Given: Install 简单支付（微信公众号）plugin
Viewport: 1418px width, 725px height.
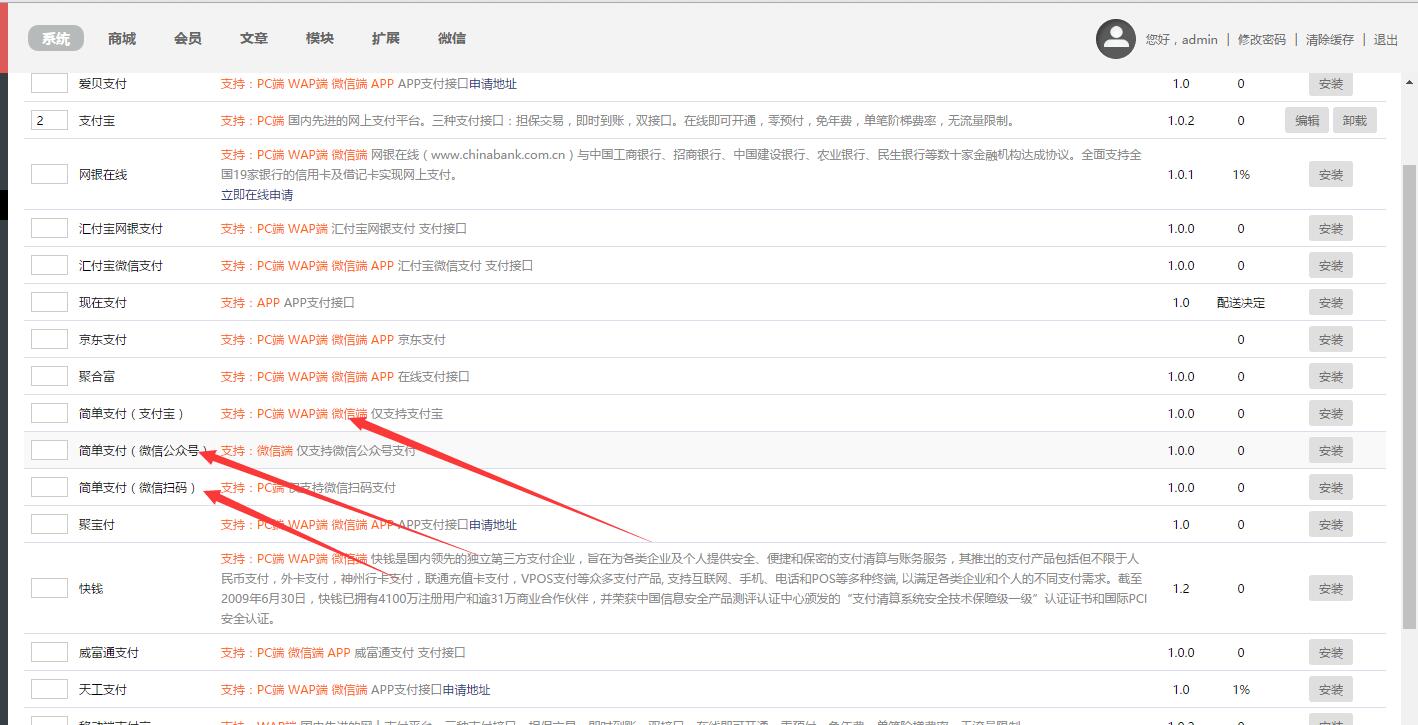Looking at the screenshot, I should click(x=1330, y=451).
